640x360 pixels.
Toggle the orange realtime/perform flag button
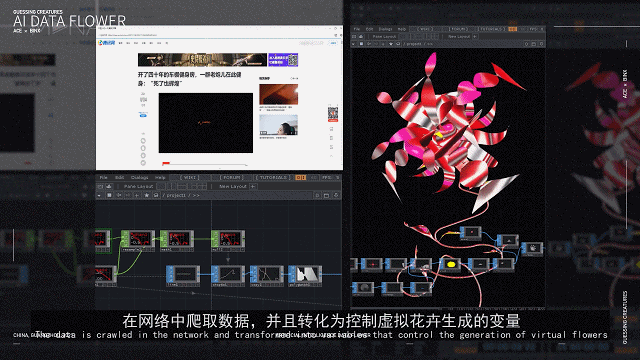(x=301, y=178)
